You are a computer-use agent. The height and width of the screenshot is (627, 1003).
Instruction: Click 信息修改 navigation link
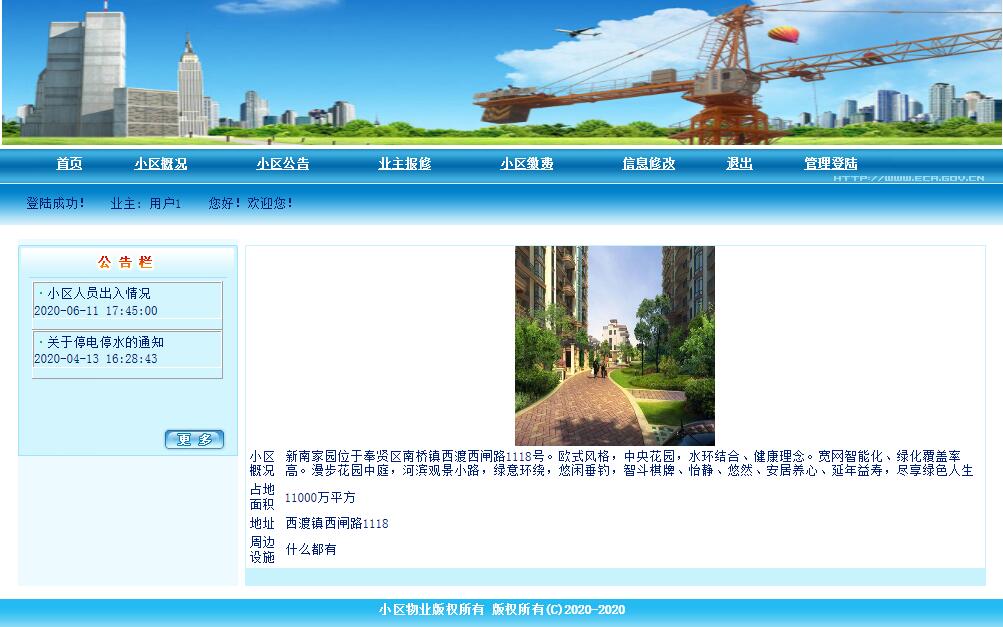point(649,164)
